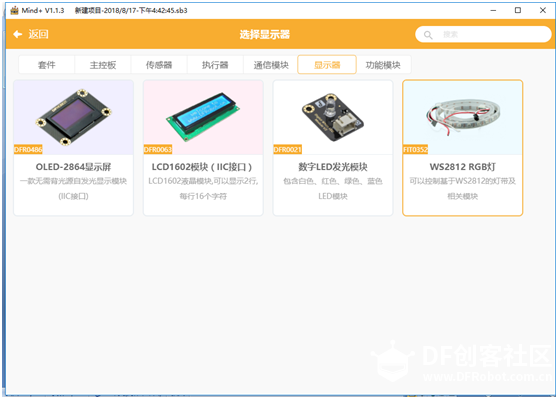Click the FIT0352 product tag
The height and width of the screenshot is (399, 558).
(416, 149)
